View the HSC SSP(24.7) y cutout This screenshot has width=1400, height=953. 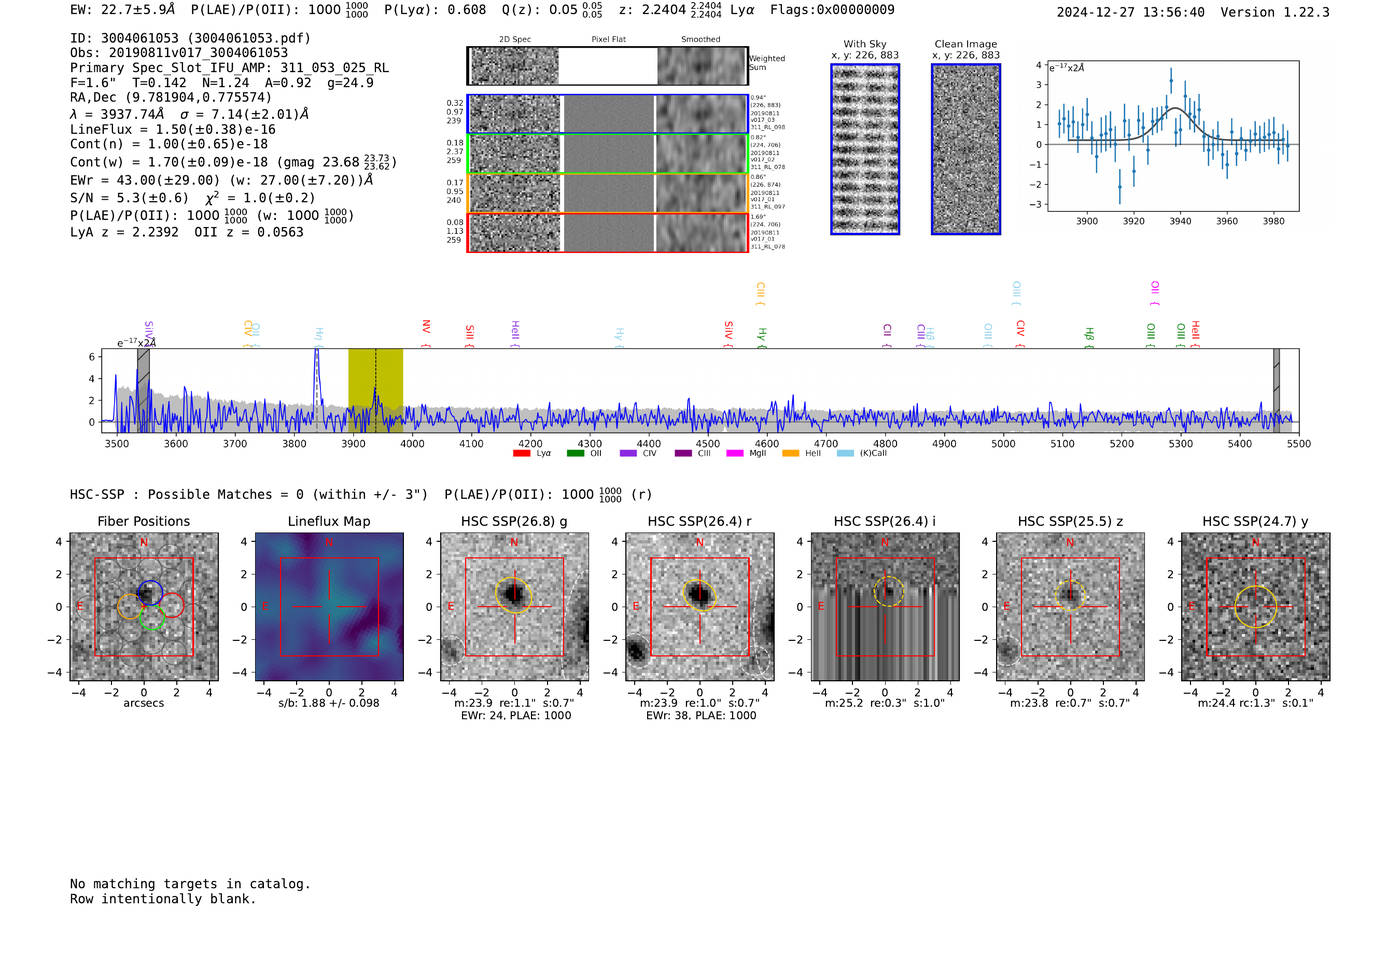(x=1255, y=607)
